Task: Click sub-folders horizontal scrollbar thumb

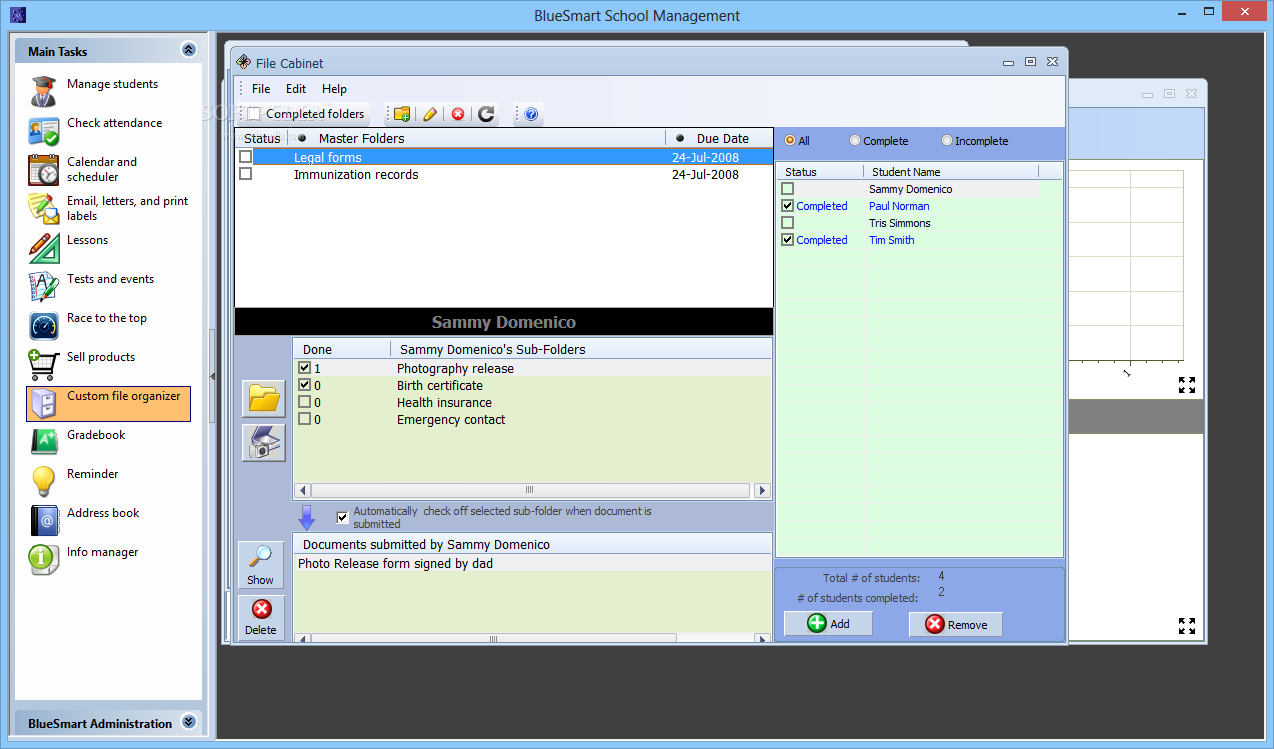Action: click(530, 491)
